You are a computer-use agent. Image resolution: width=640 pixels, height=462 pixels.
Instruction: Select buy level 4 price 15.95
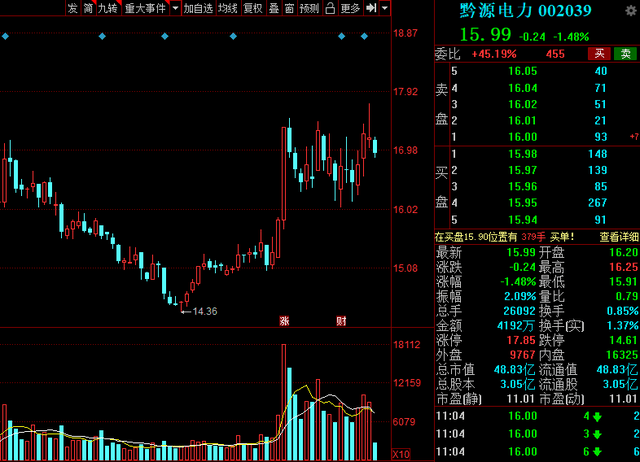click(x=522, y=203)
